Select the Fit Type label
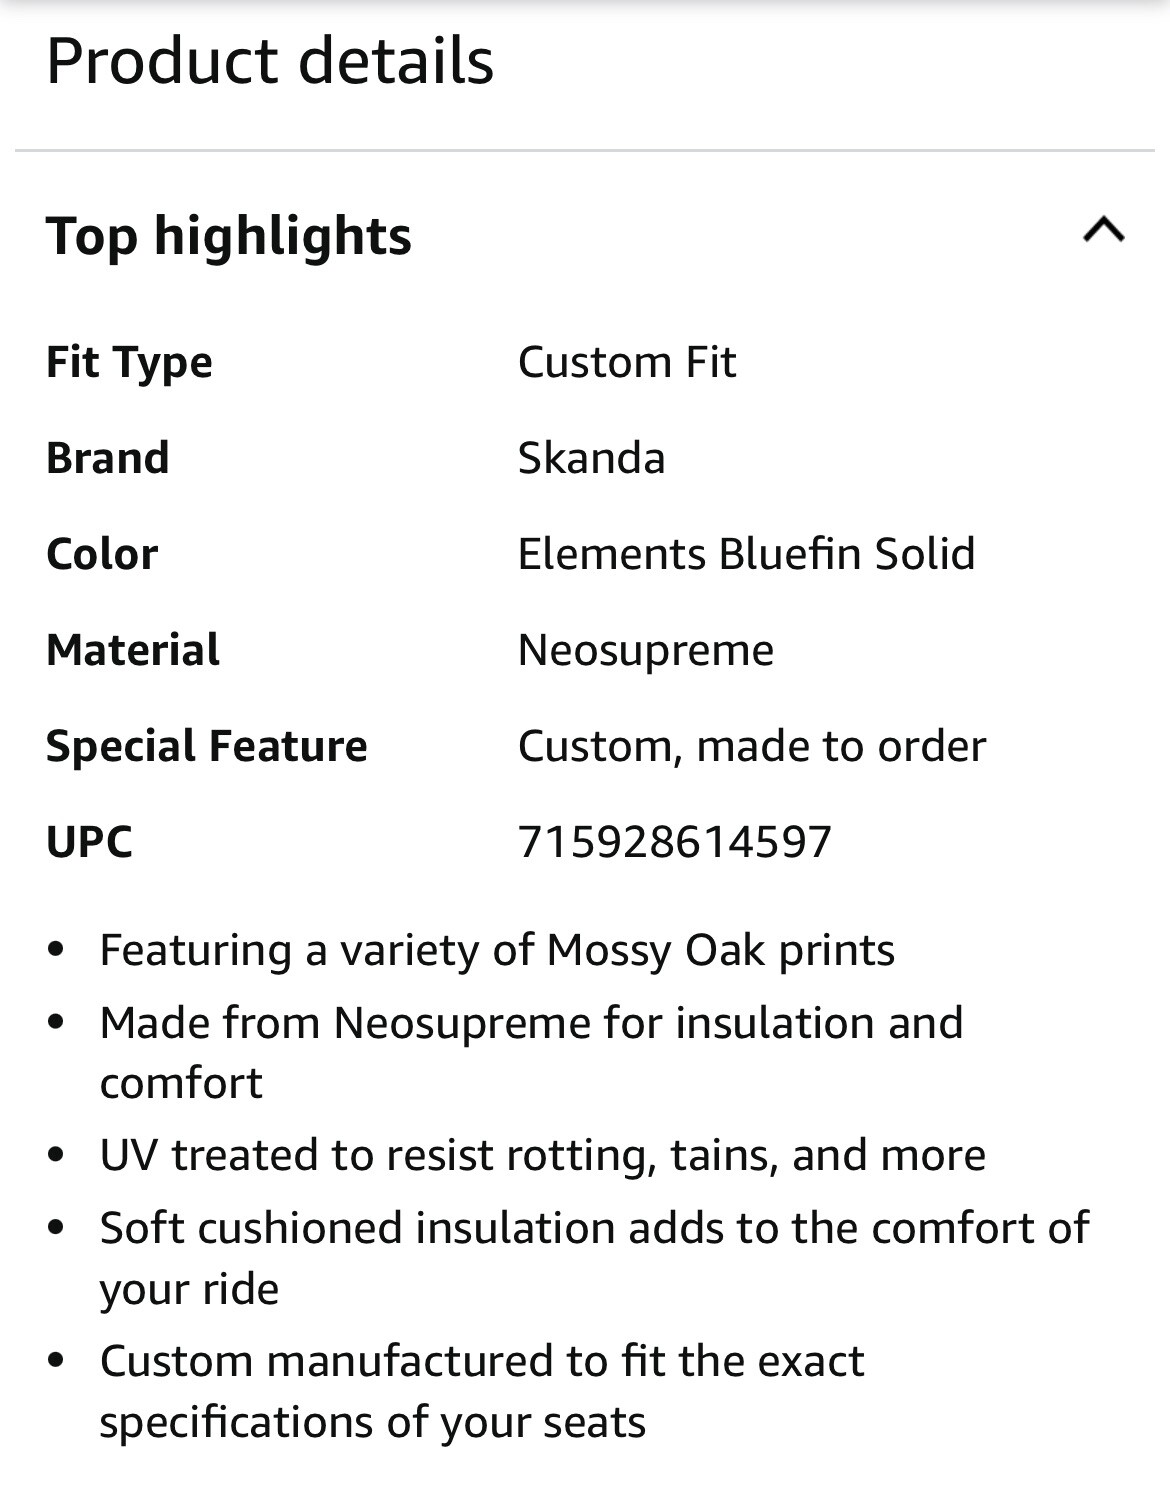The width and height of the screenshot is (1170, 1507). (129, 362)
